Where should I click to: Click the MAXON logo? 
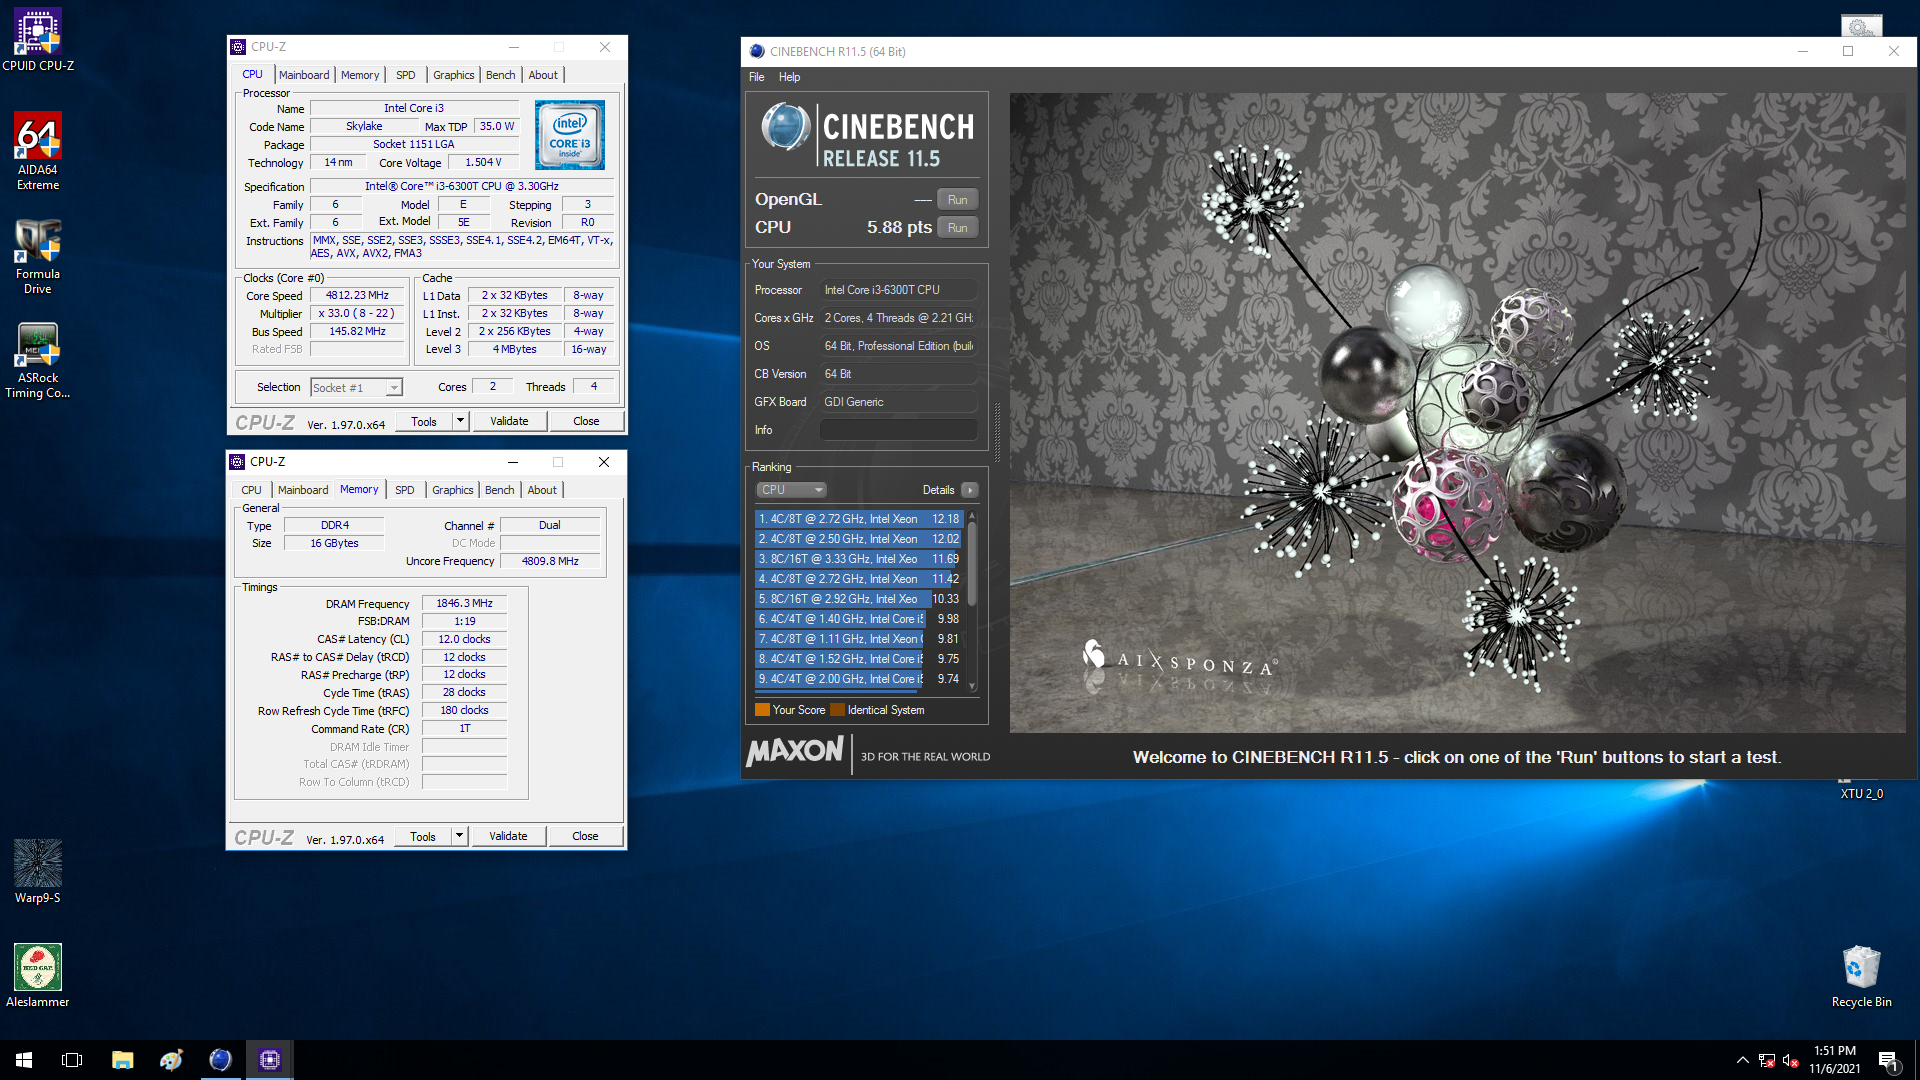(x=795, y=751)
